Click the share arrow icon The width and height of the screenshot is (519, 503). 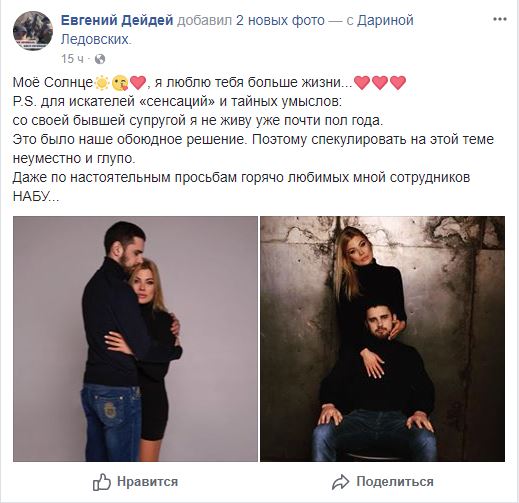(341, 482)
